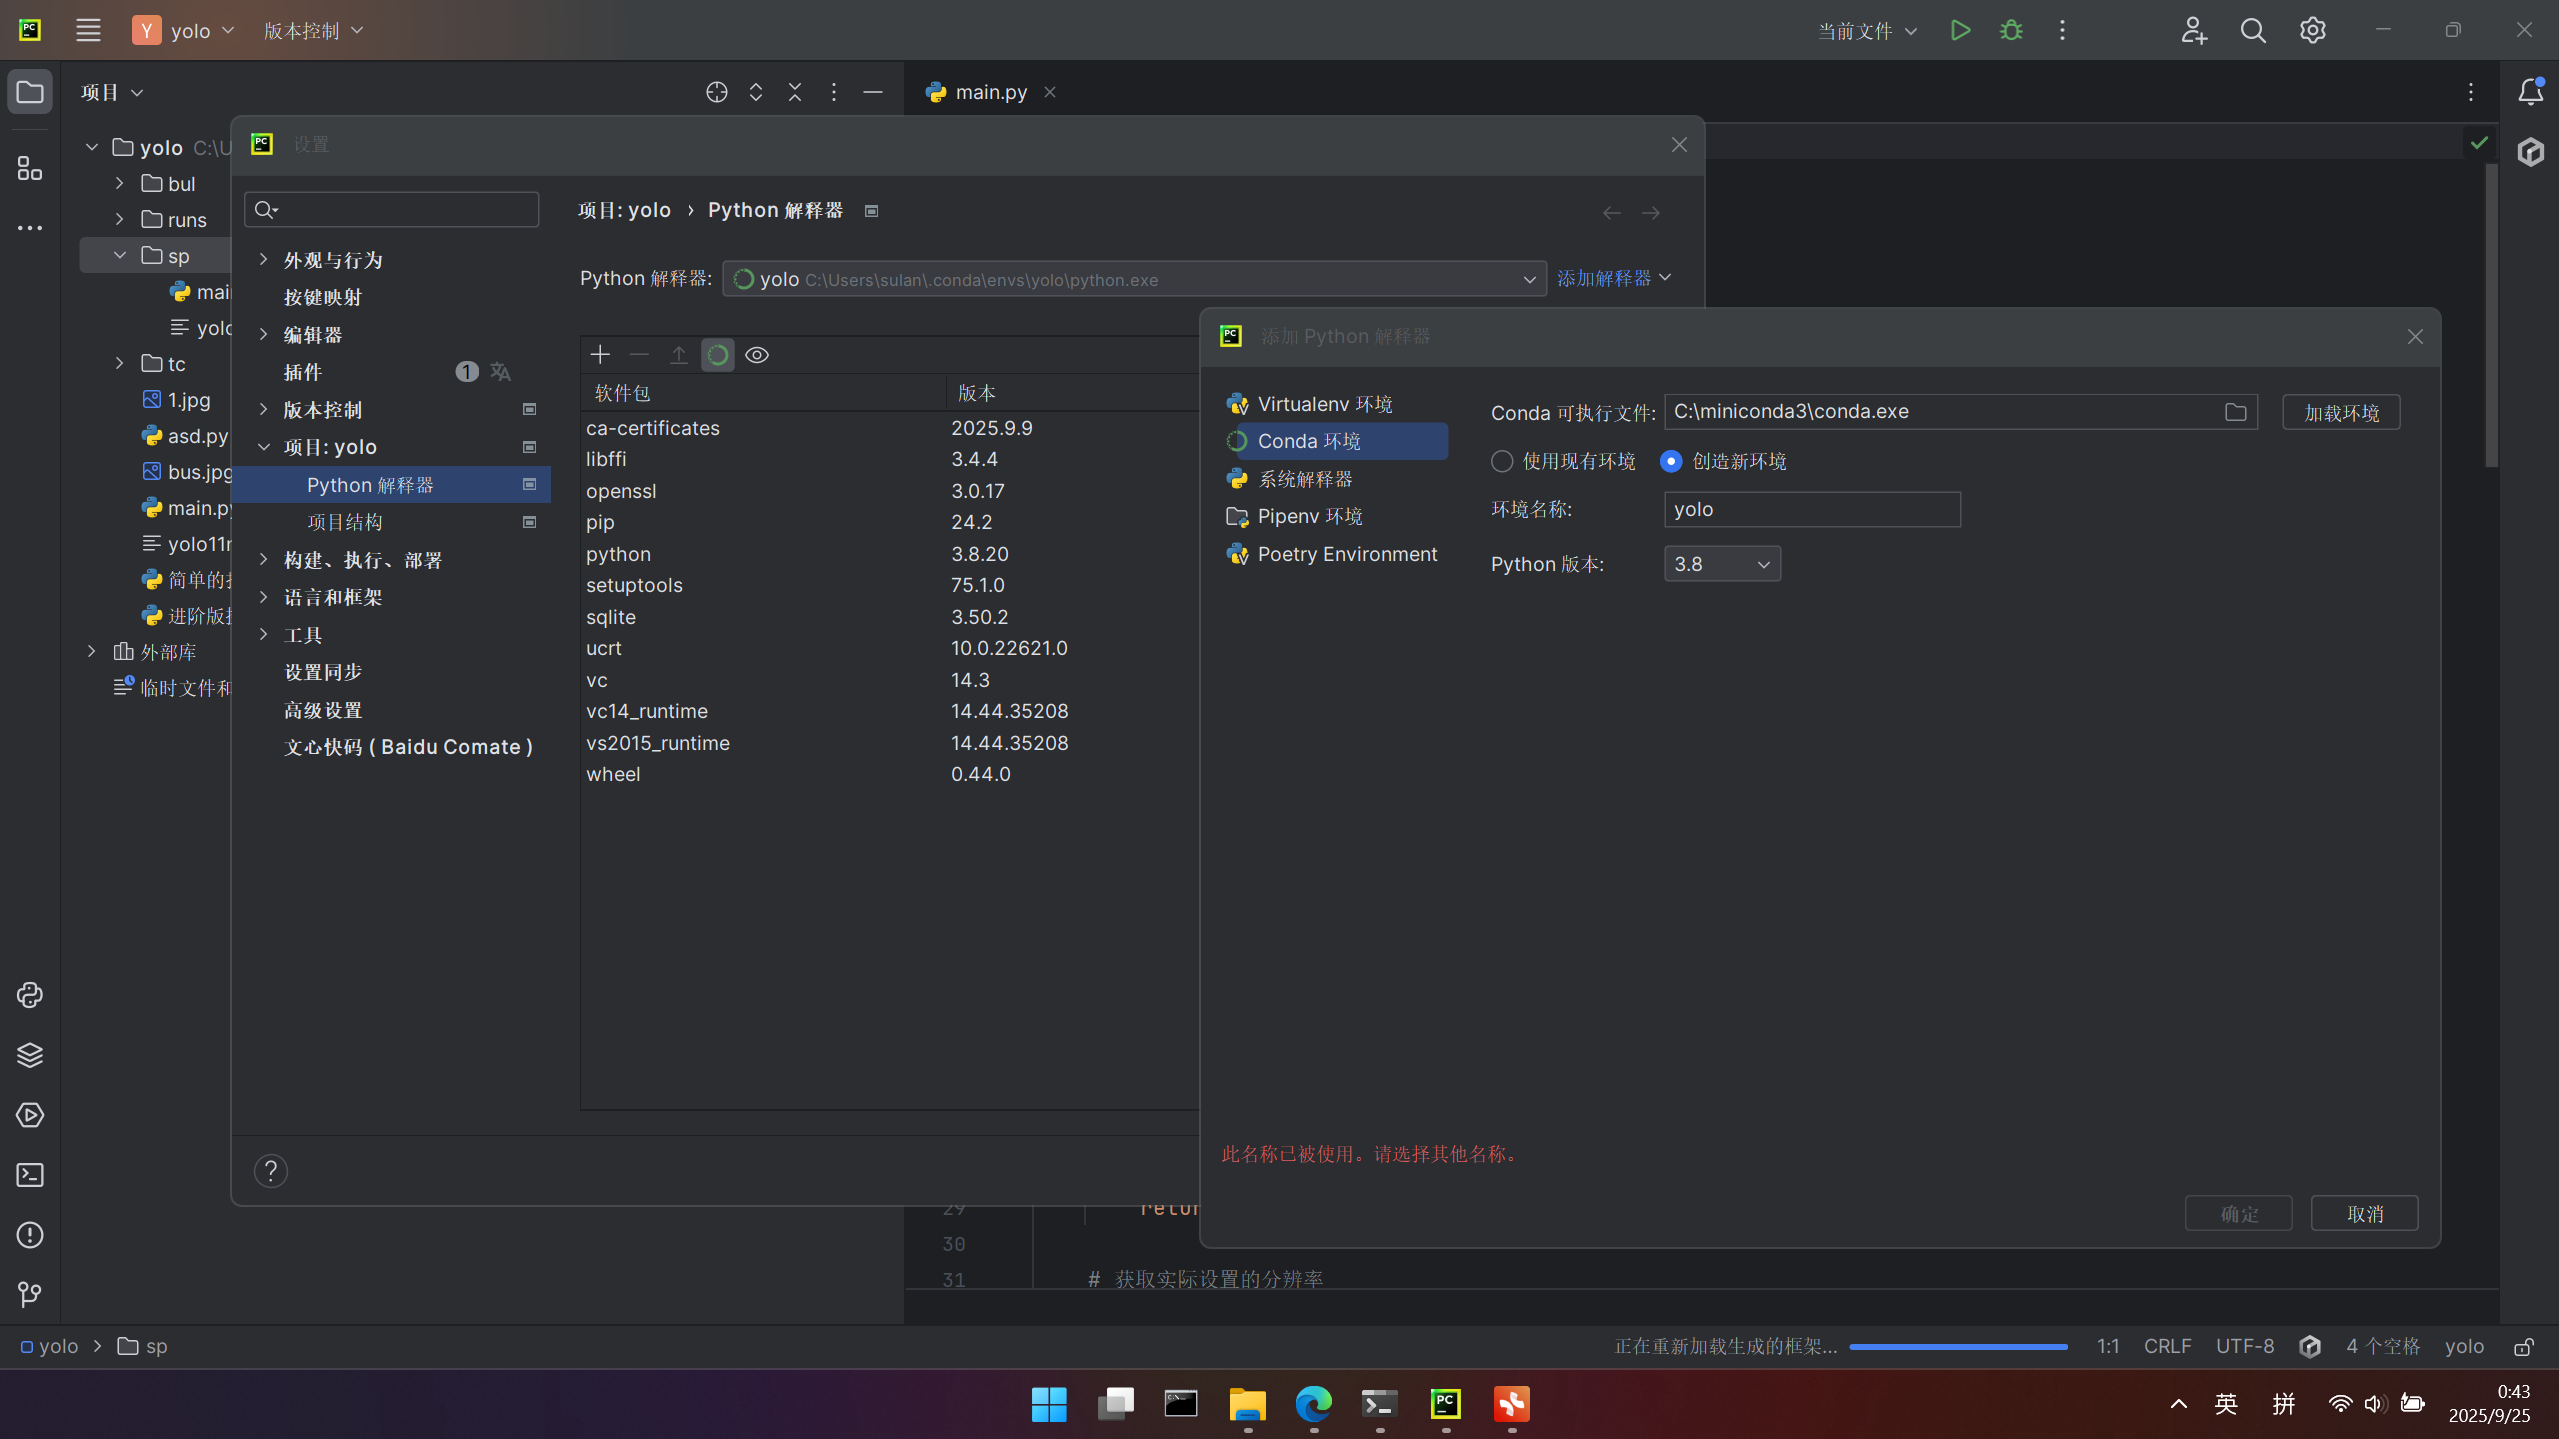Screen dimensions: 2559x1439
Task: Switch to the main.py editor tab
Action: point(990,92)
